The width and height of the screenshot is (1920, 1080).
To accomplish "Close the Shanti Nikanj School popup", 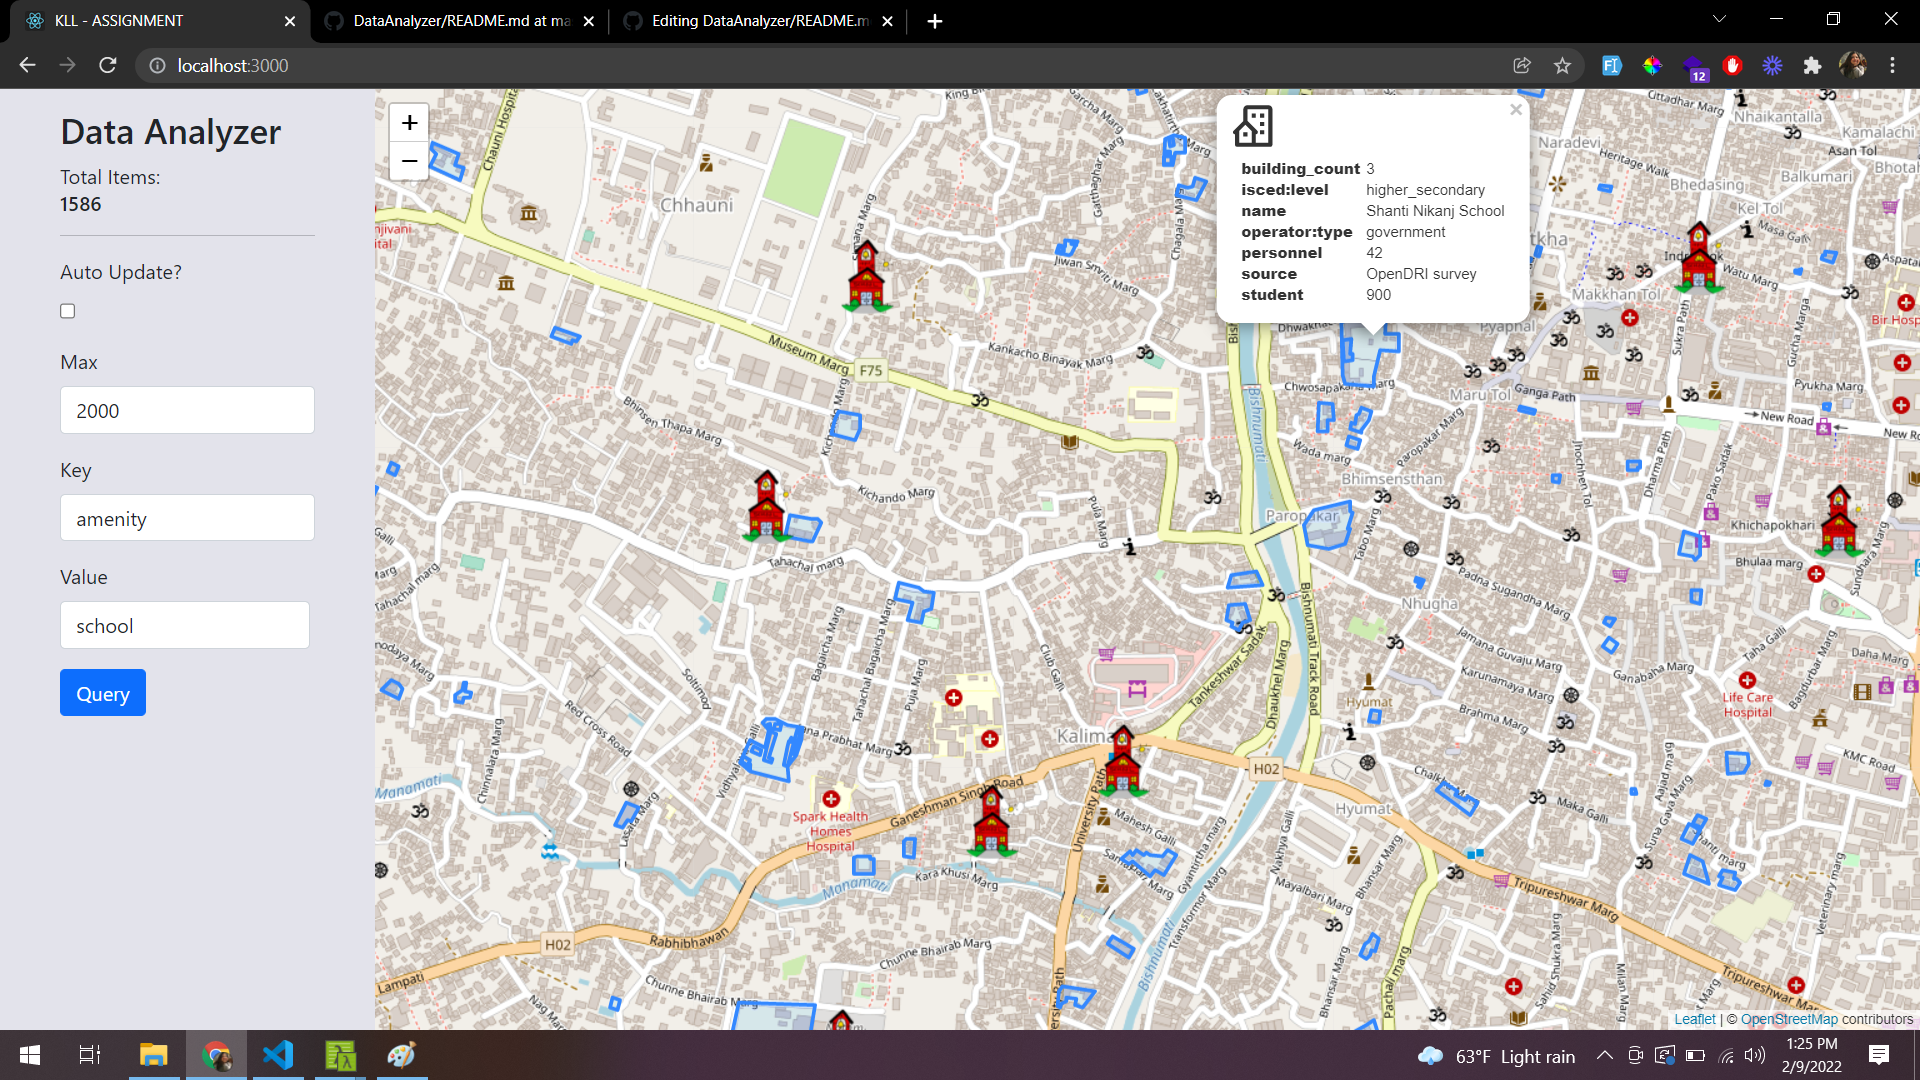I will tap(1516, 110).
